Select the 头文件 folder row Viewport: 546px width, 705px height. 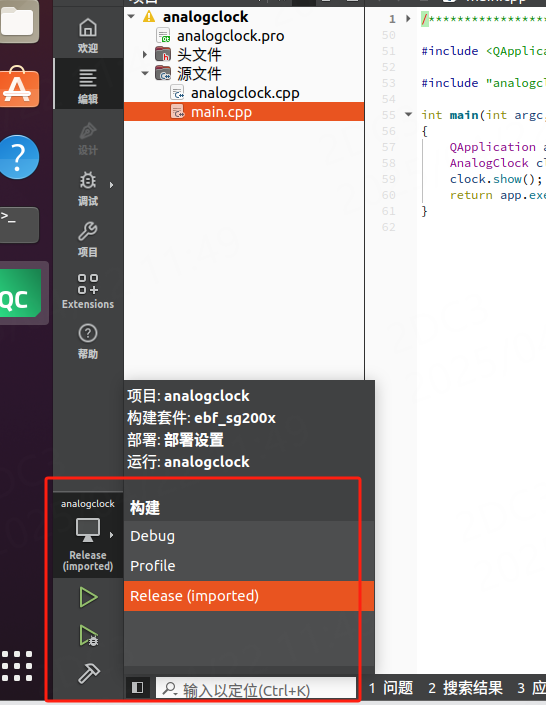(x=244, y=54)
